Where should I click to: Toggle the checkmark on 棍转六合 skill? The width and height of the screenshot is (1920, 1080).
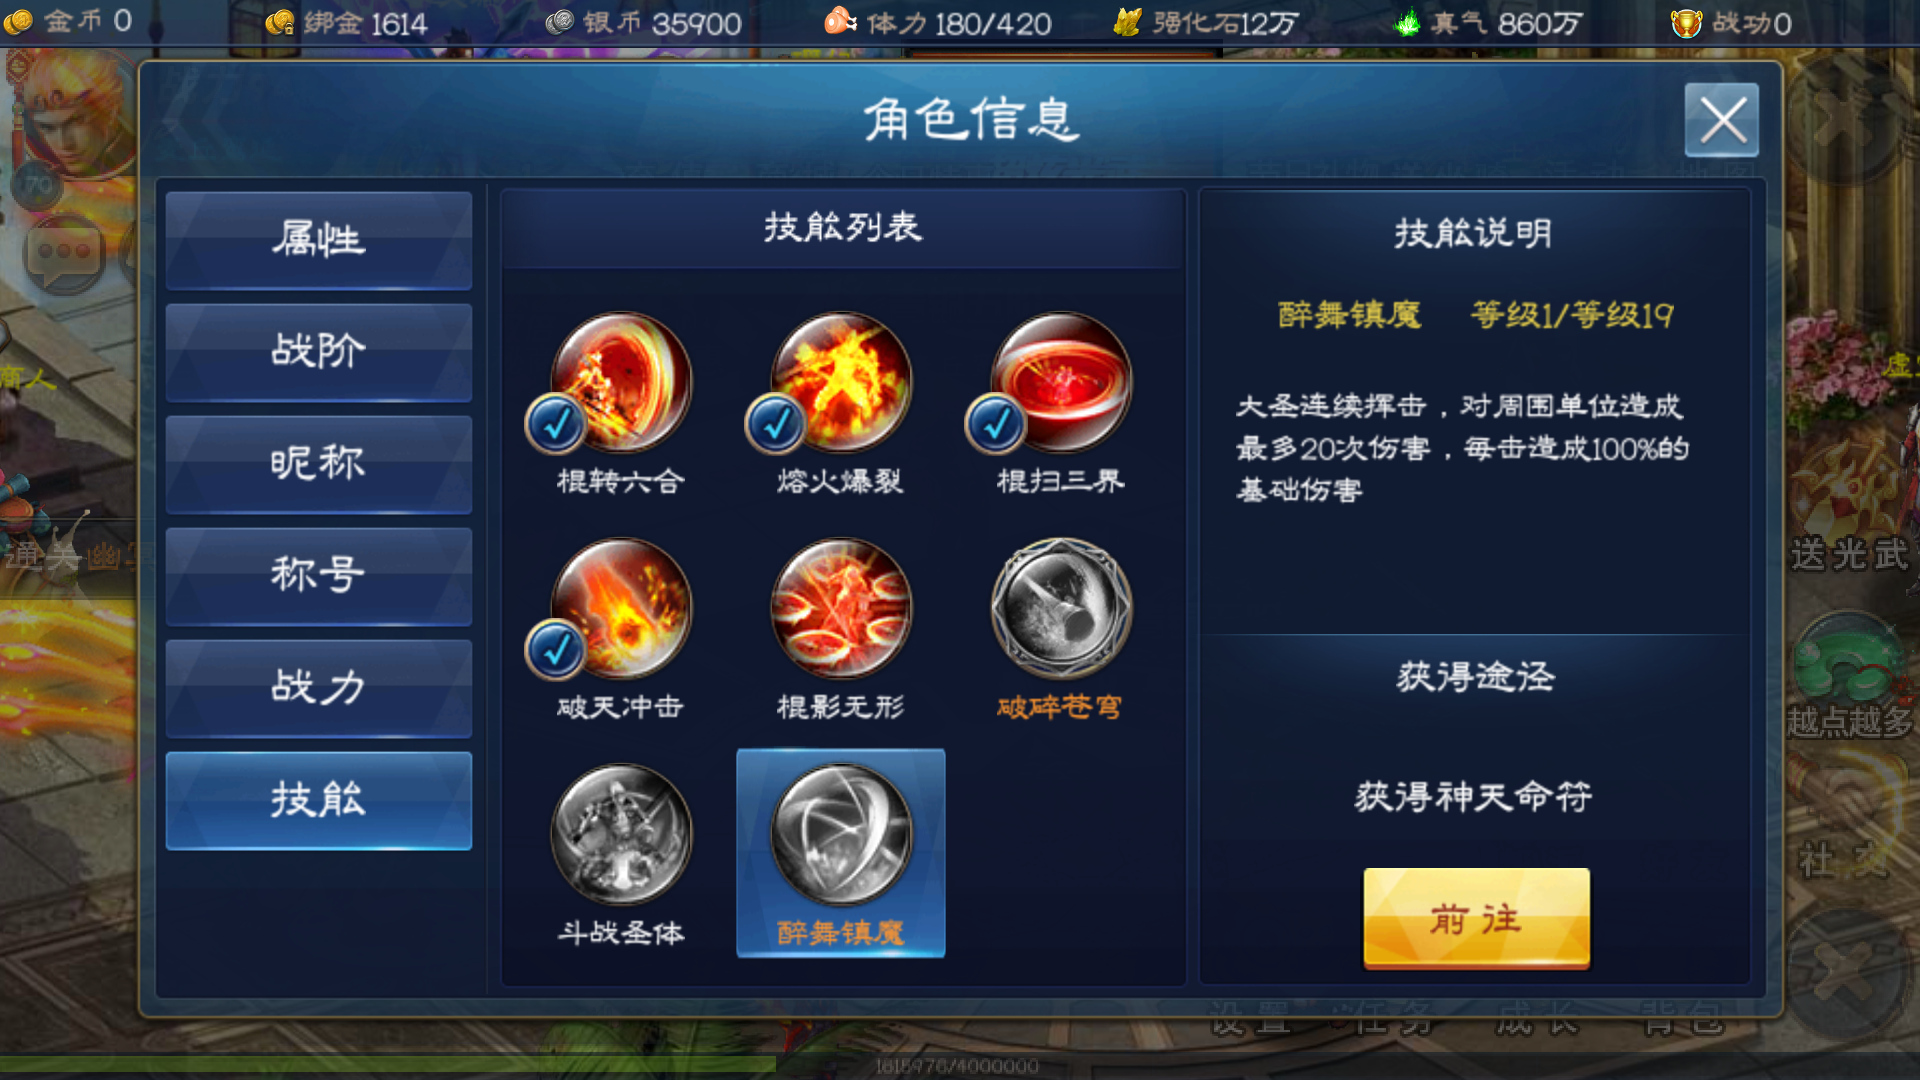tap(556, 424)
